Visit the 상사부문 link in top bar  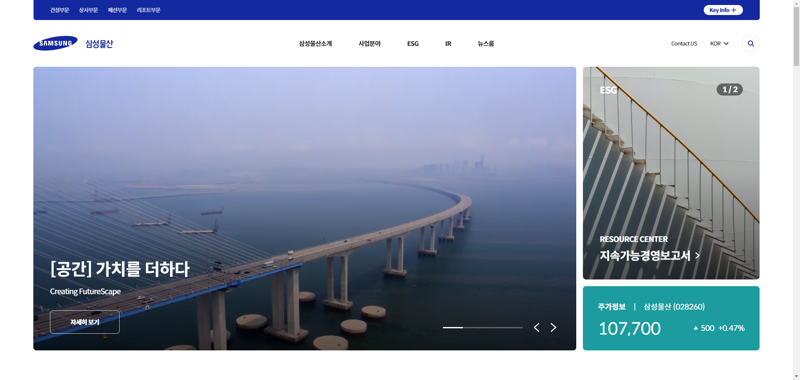(x=88, y=10)
